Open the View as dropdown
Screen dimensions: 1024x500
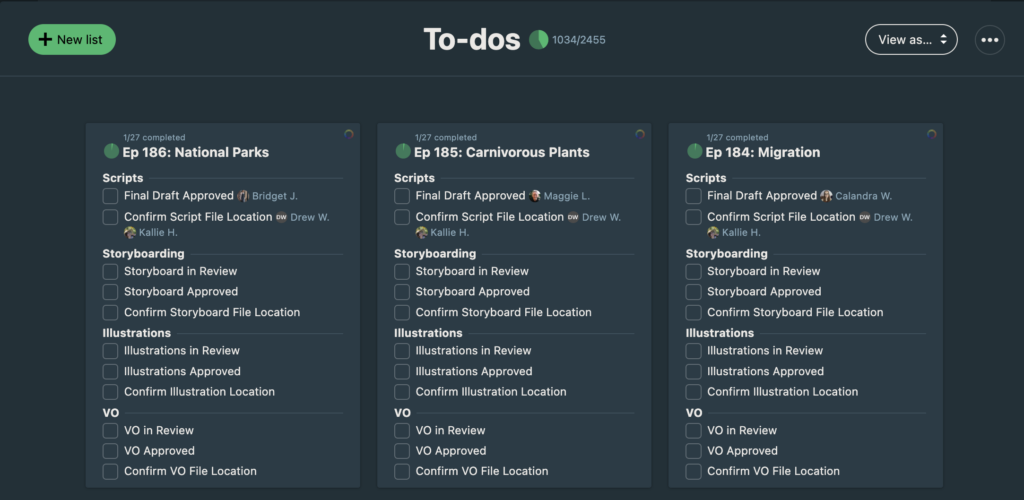tap(911, 40)
